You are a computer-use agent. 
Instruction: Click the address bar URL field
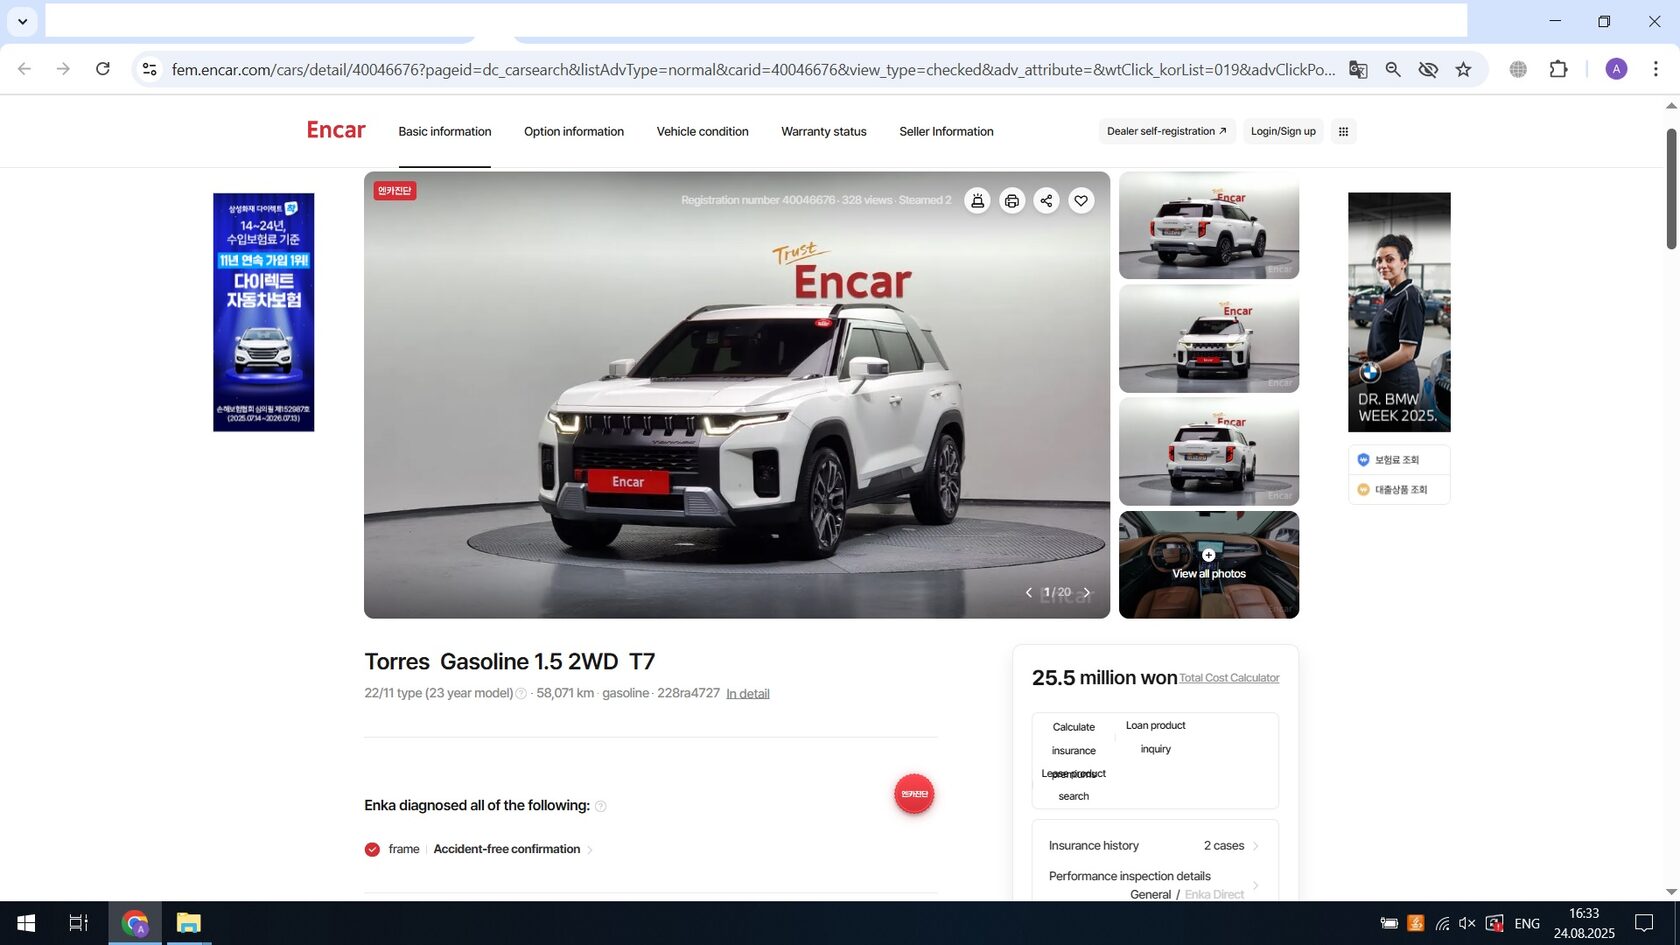[x=753, y=69]
